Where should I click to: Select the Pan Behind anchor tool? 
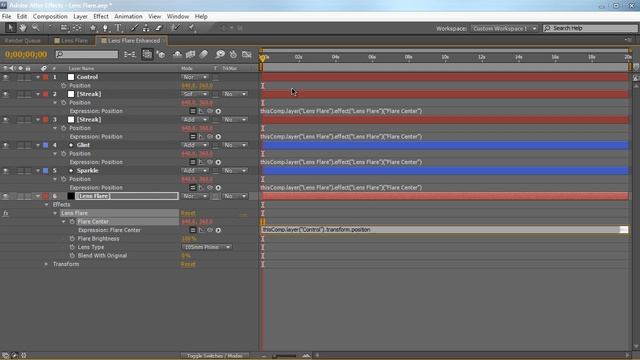pos(77,28)
